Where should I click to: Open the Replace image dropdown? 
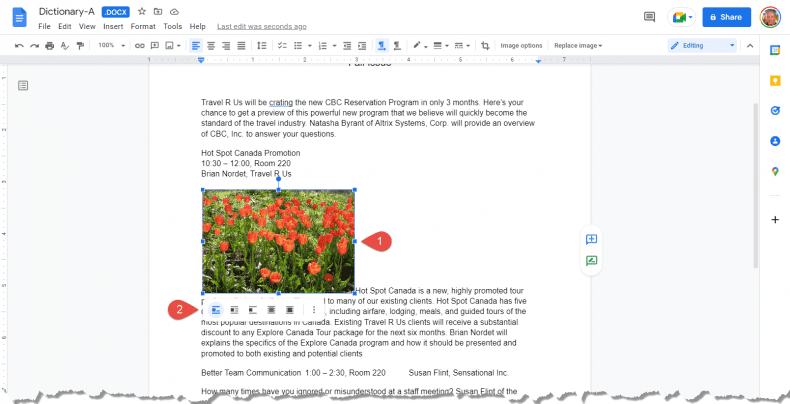click(578, 46)
